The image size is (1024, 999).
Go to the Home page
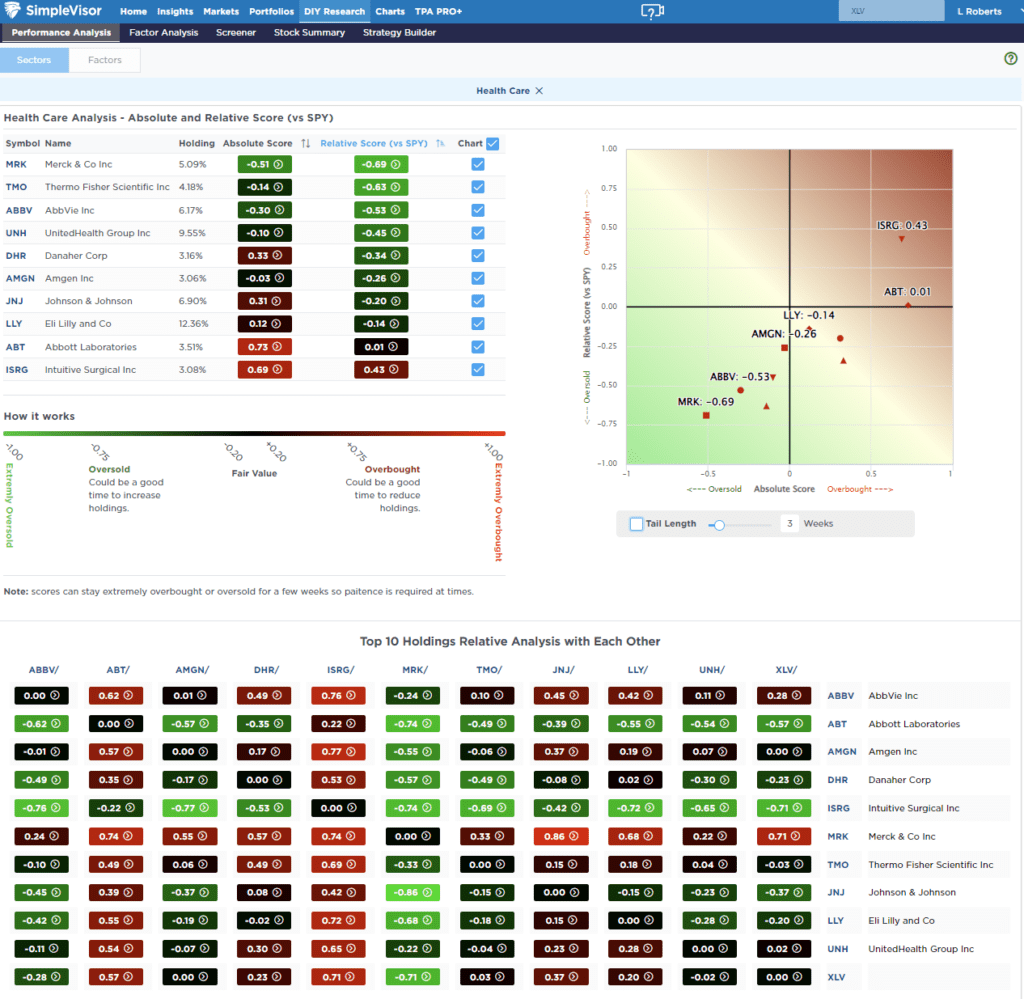133,11
